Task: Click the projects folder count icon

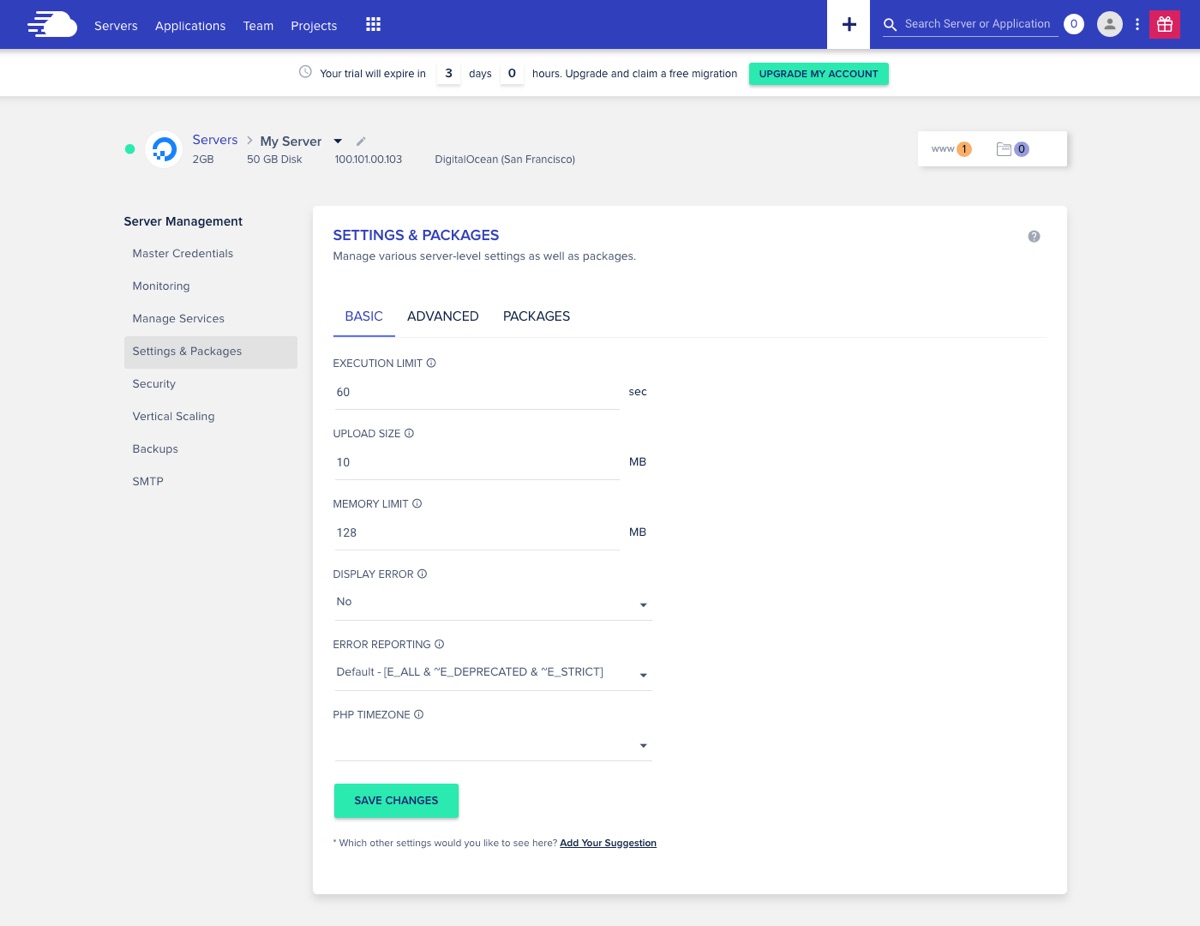Action: click(1012, 149)
